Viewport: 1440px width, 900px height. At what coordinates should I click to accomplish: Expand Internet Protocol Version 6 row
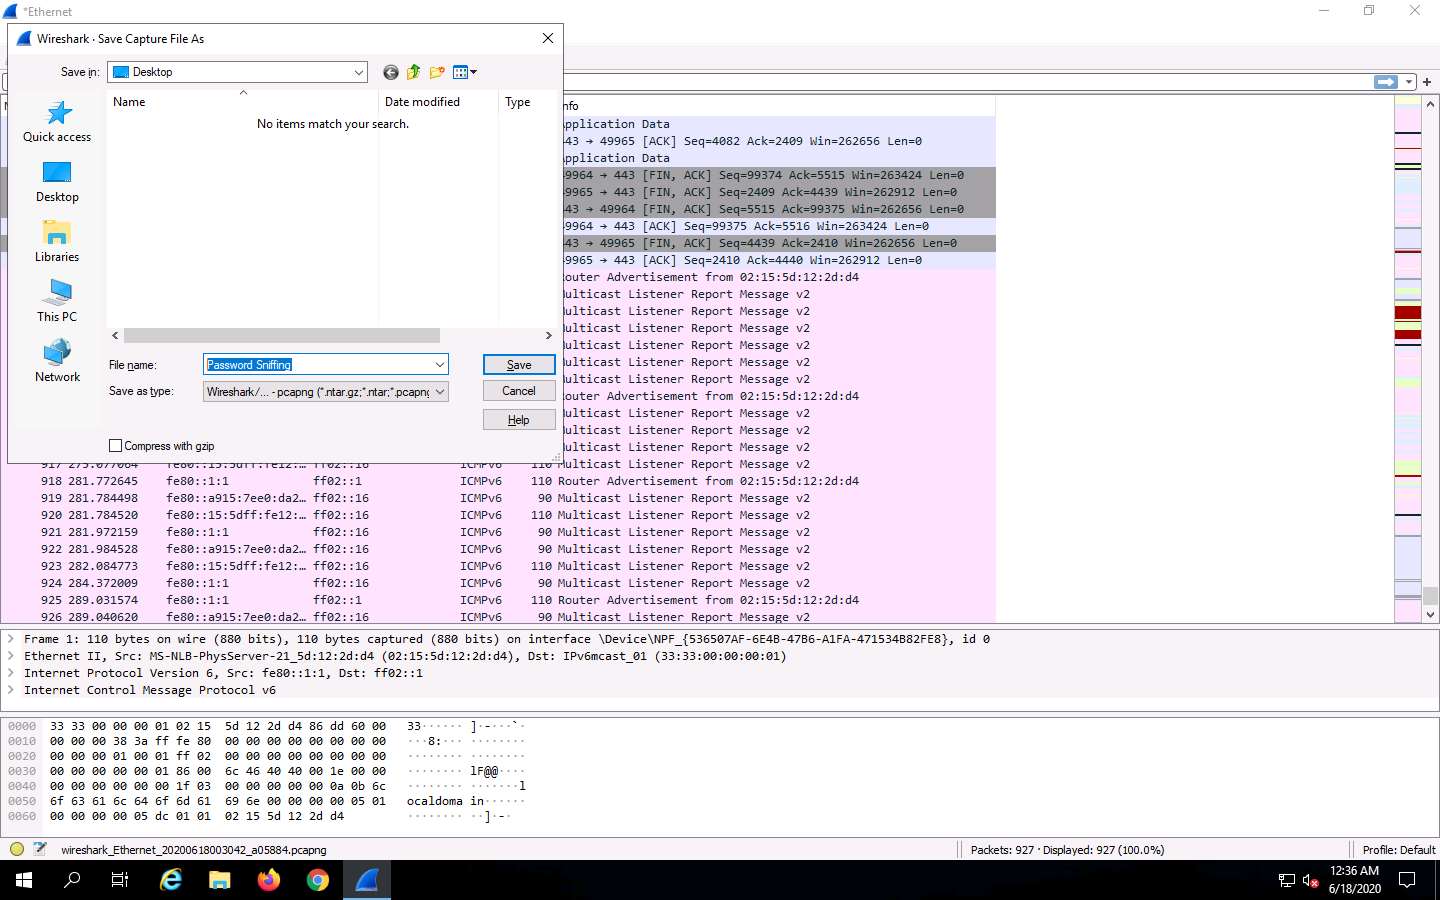tap(11, 673)
